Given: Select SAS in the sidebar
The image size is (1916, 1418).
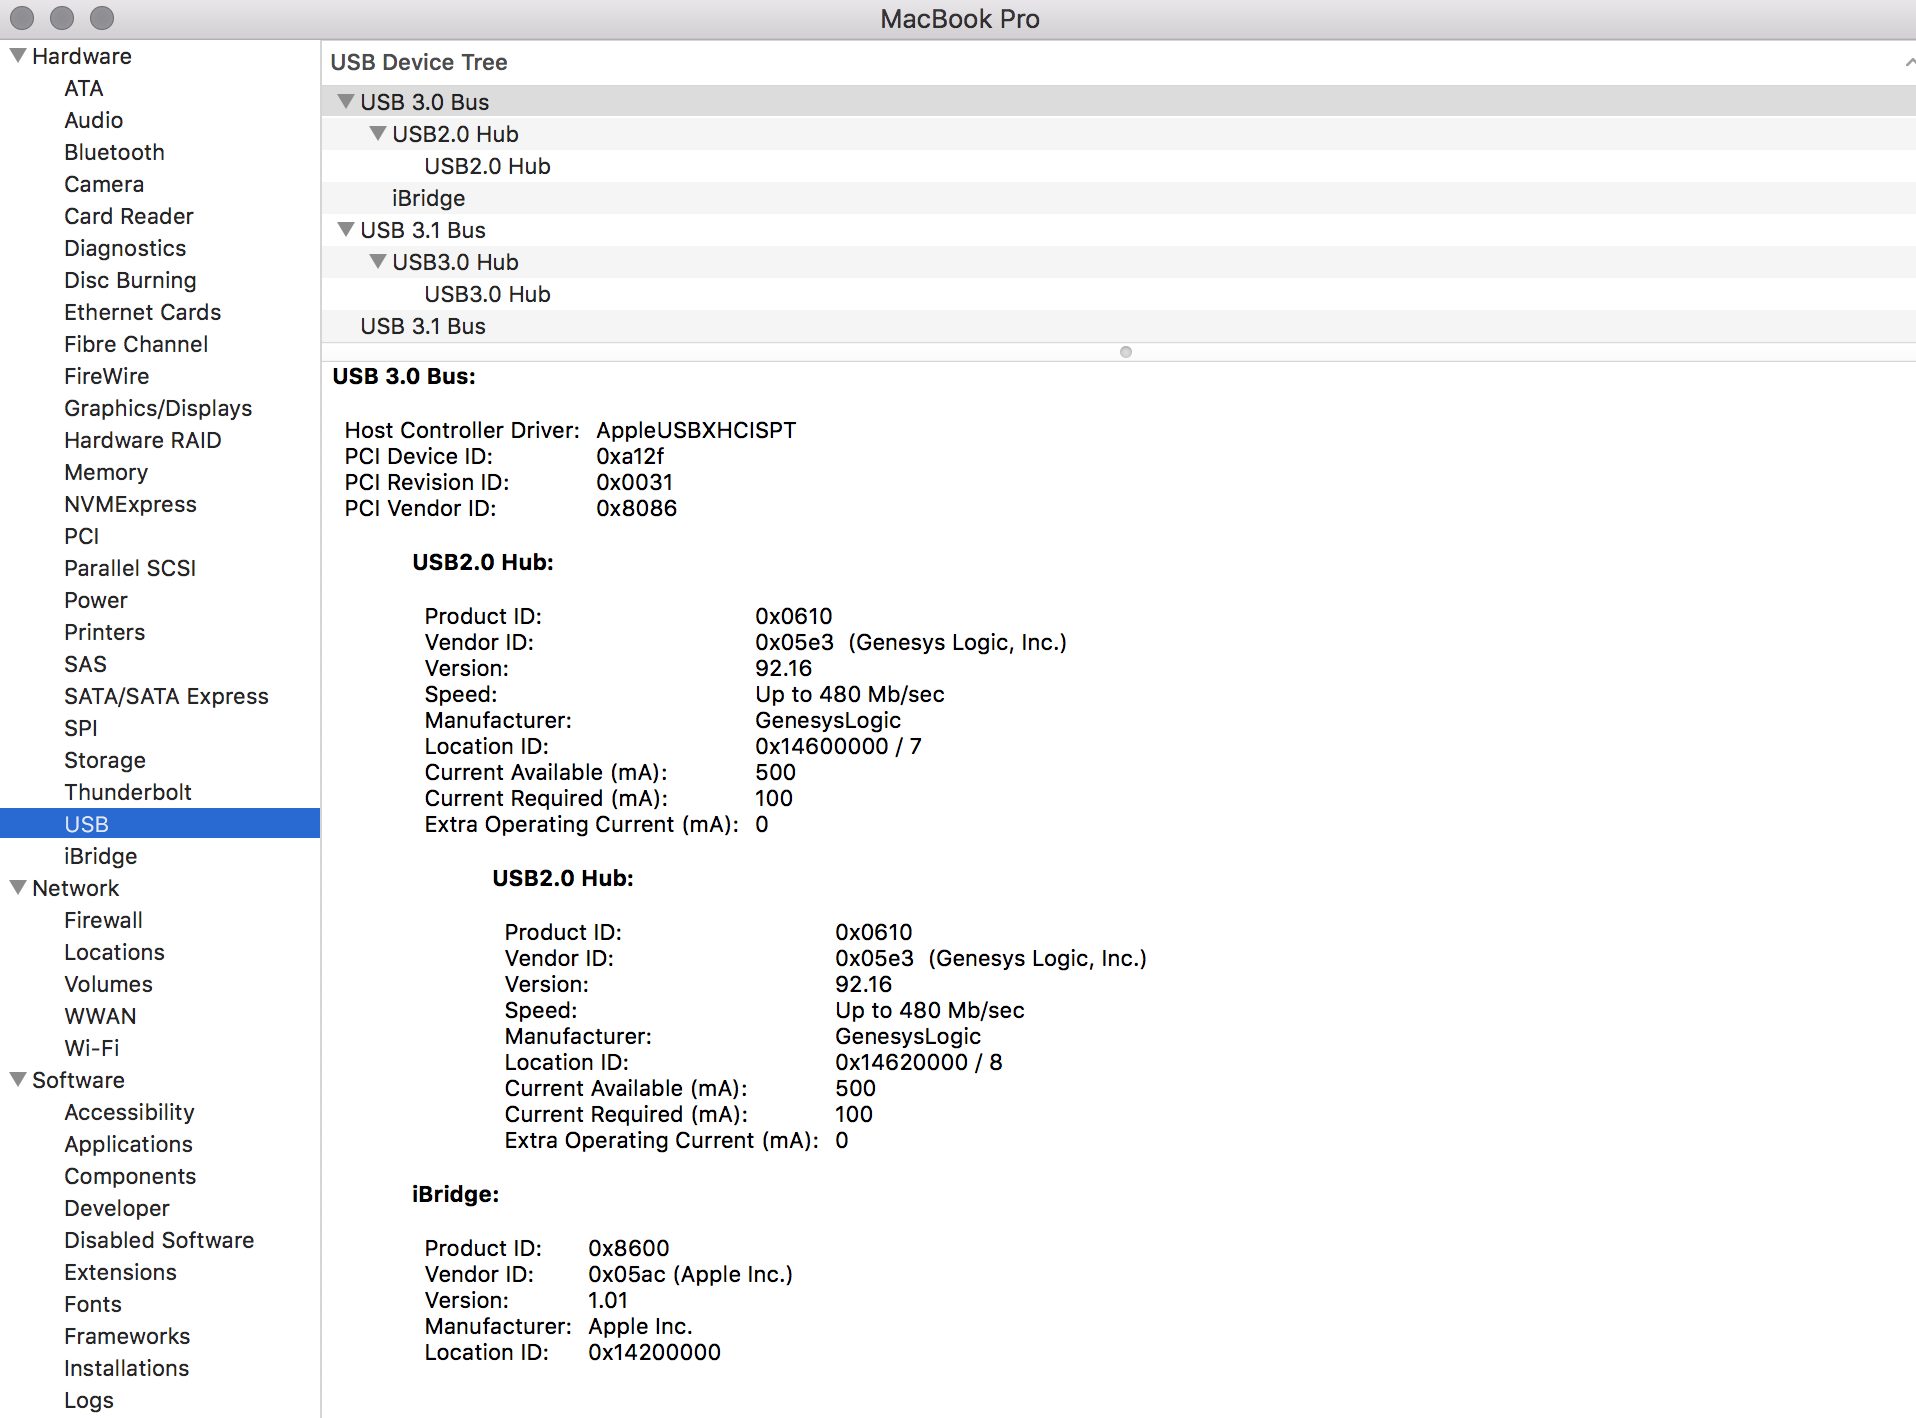Looking at the screenshot, I should point(85,664).
